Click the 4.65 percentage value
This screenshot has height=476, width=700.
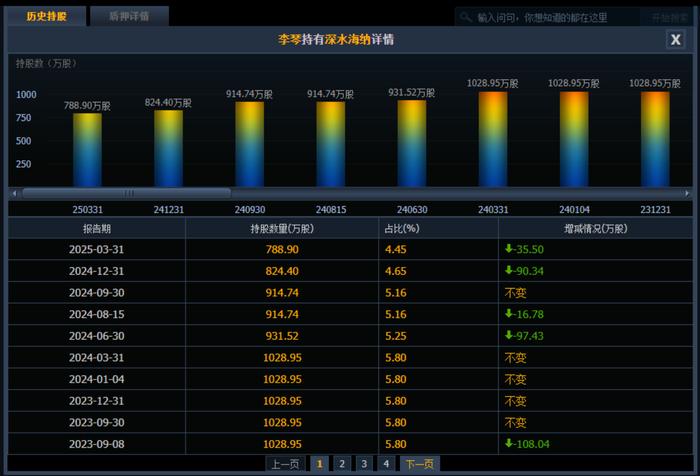click(396, 271)
